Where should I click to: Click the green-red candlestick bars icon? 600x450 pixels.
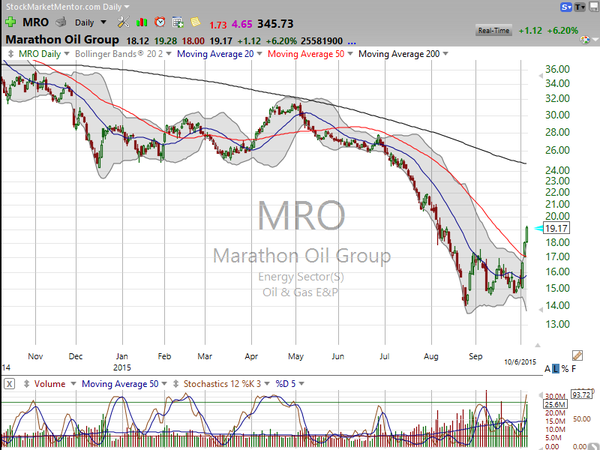click(142, 23)
